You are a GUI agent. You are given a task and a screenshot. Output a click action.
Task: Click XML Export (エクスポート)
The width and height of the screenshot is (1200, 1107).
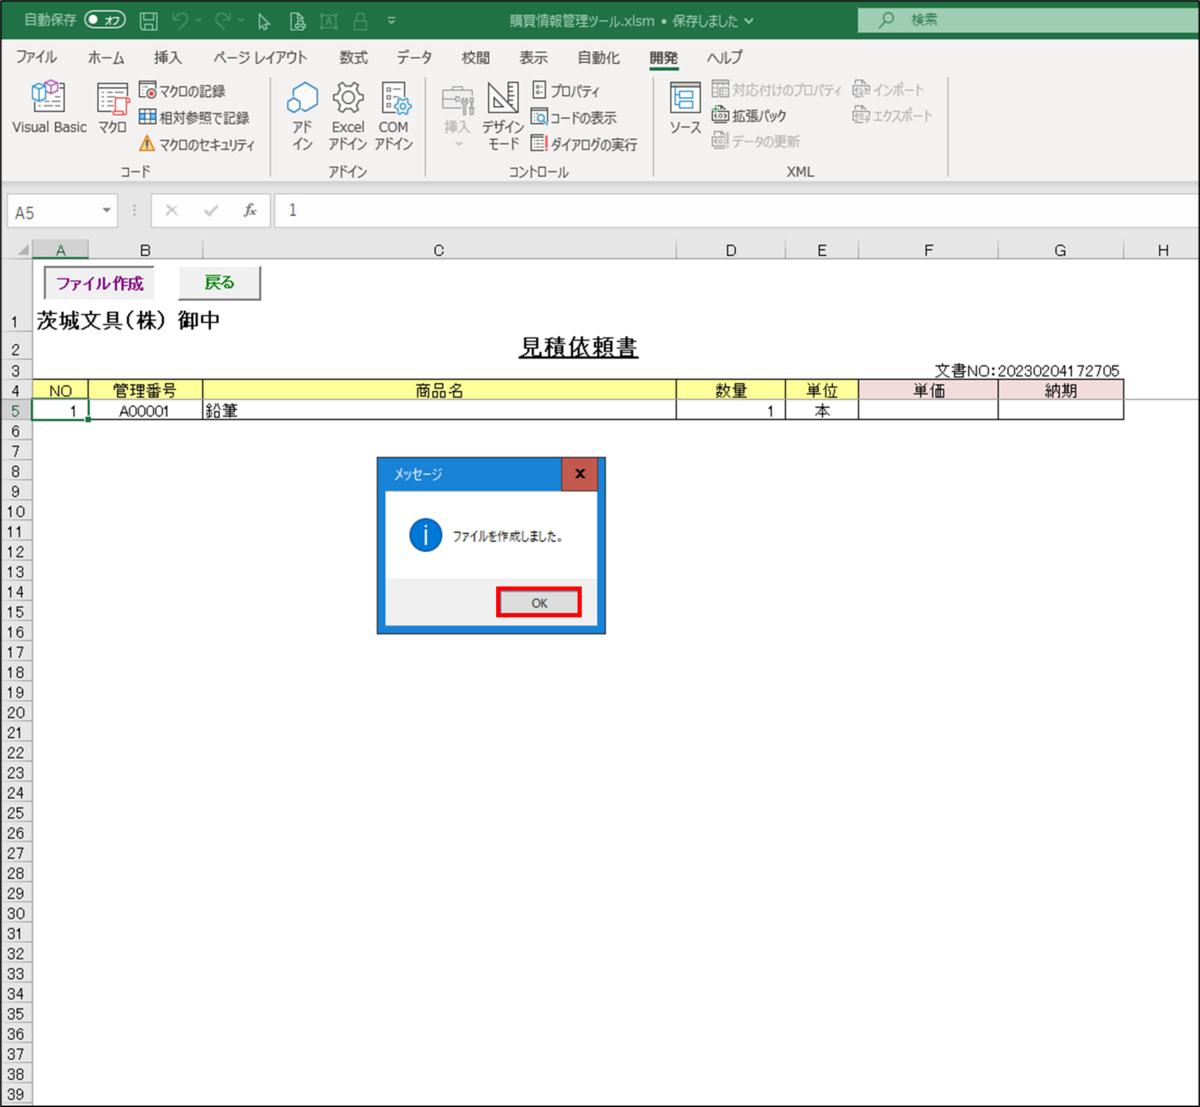892,115
